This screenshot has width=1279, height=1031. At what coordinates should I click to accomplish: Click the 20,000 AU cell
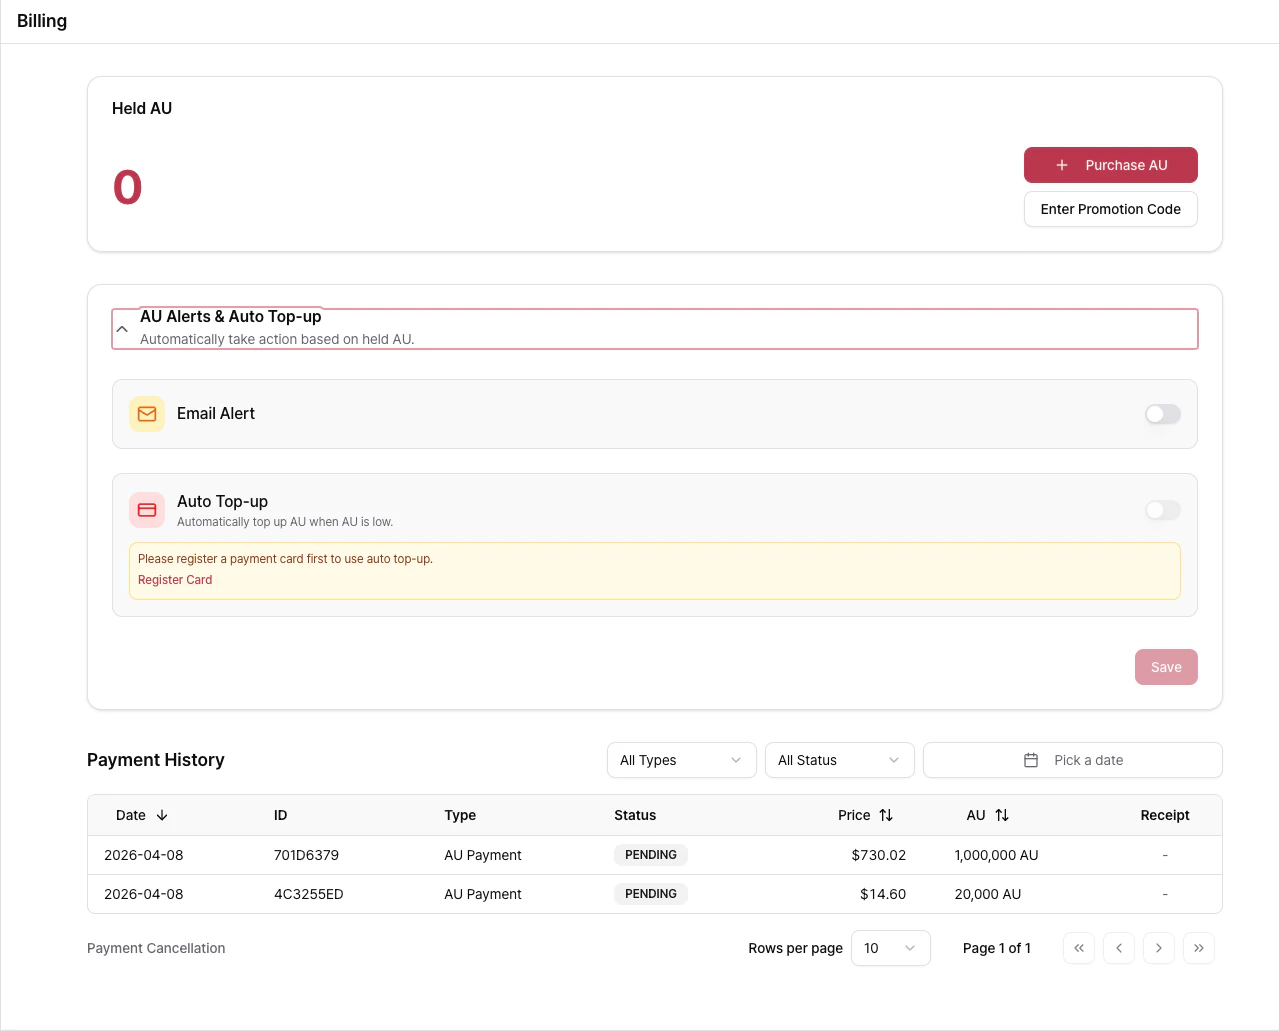(x=988, y=894)
